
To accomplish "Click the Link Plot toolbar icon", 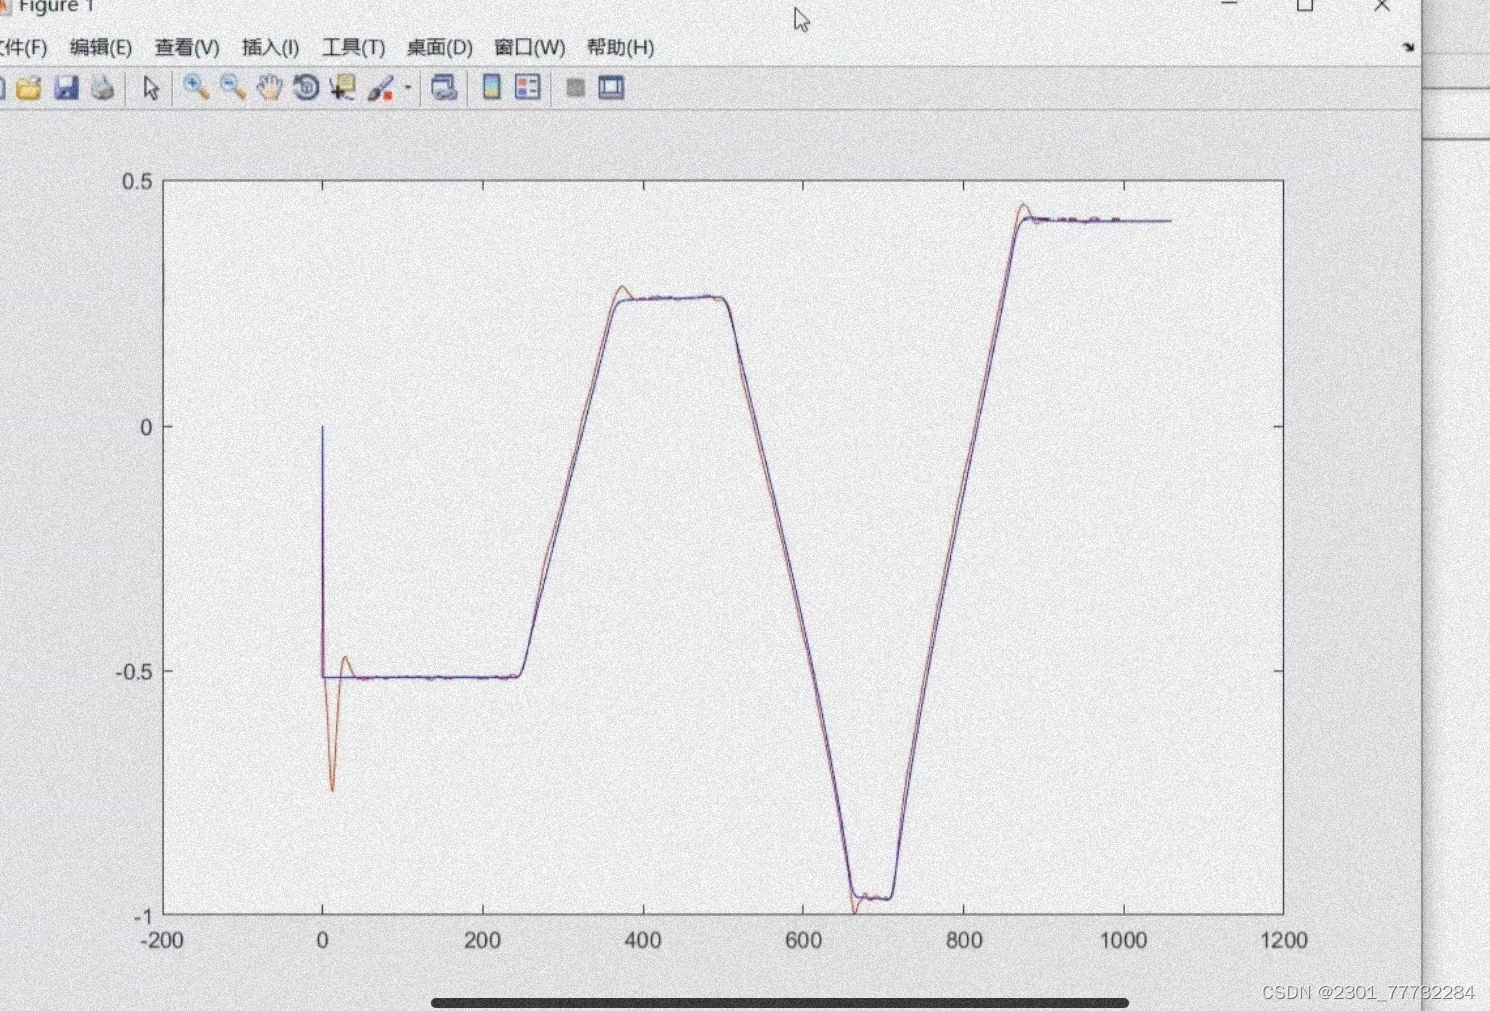I will (444, 88).
